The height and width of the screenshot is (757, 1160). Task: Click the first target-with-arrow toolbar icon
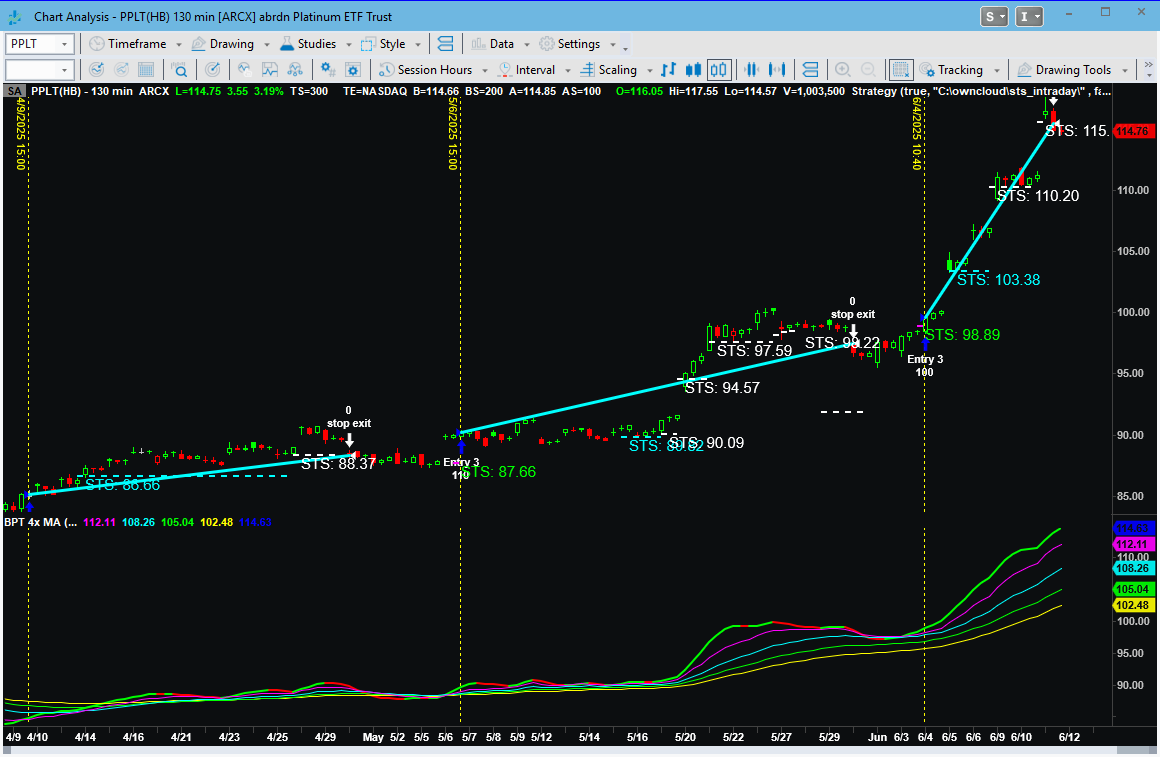97,70
